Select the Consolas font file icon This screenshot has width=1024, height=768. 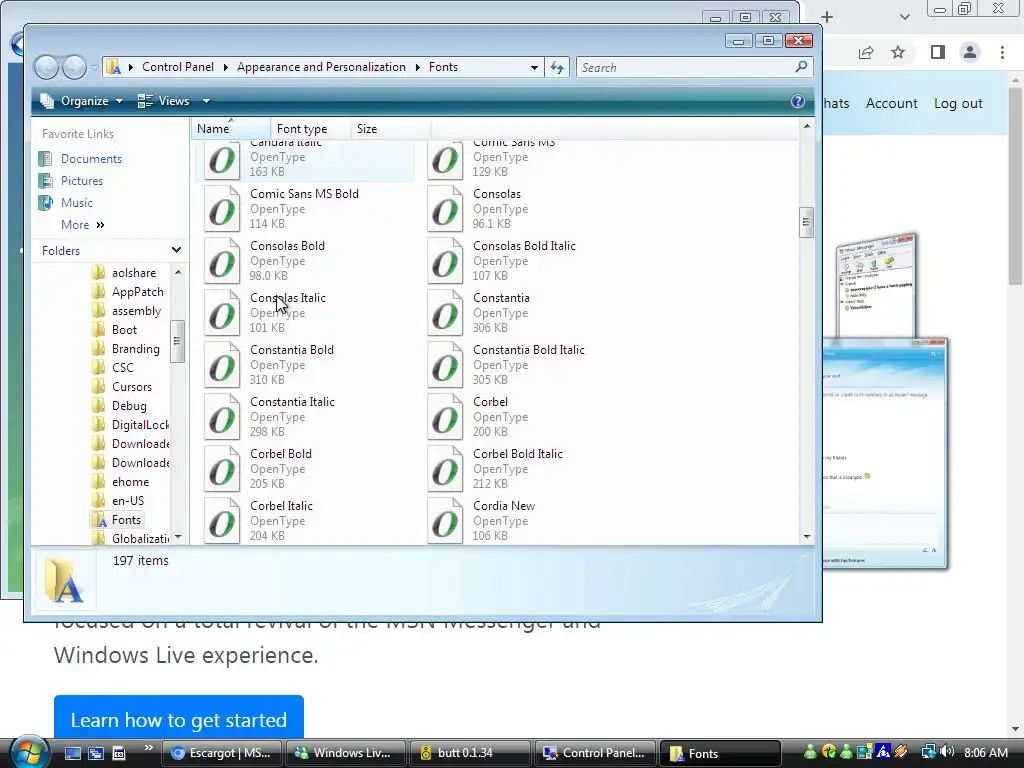(445, 209)
